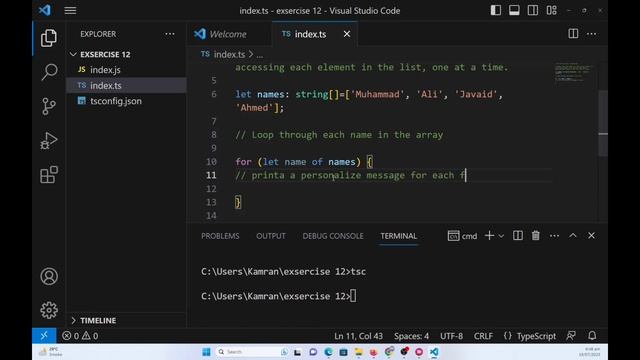The width and height of the screenshot is (640, 360).
Task: Select the index.ts editor tab
Action: coord(304,34)
